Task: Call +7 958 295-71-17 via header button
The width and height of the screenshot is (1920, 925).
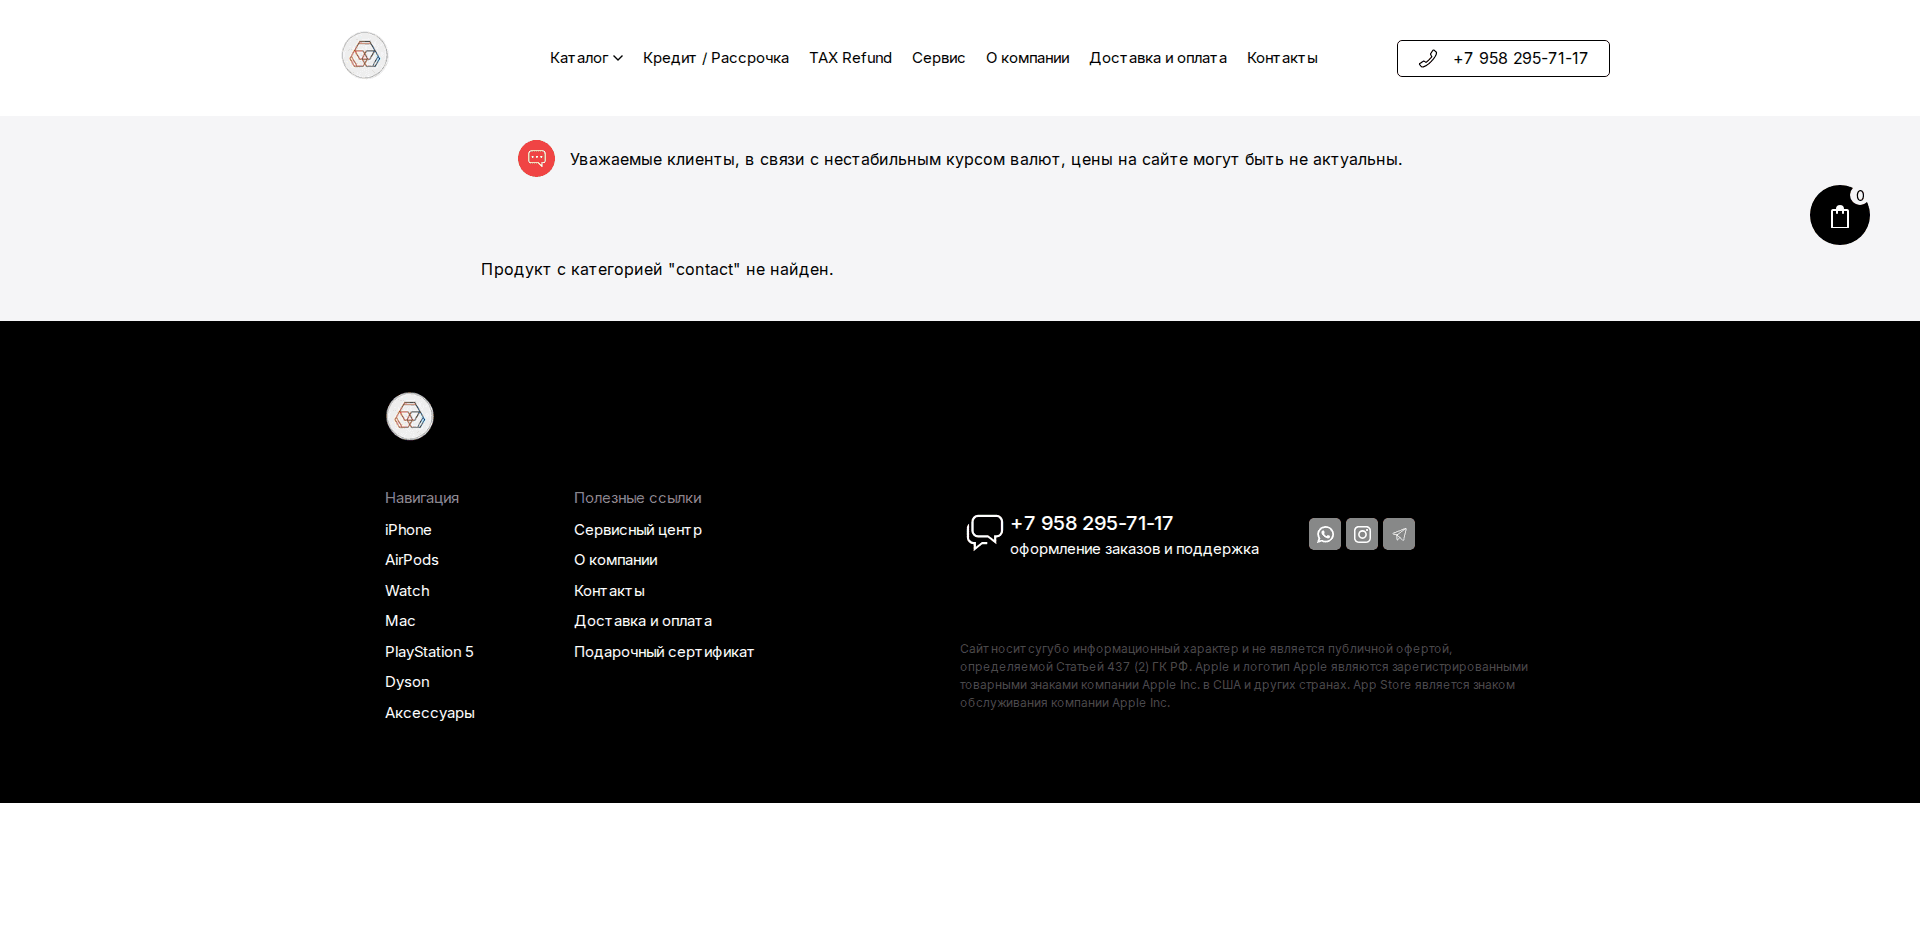Action: 1520,58
